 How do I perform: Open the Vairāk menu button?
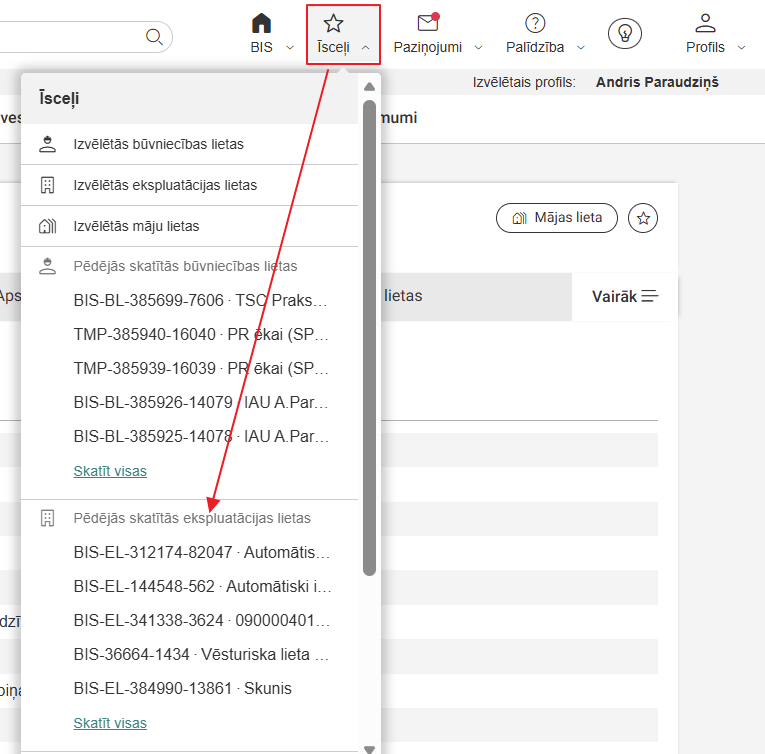point(624,296)
